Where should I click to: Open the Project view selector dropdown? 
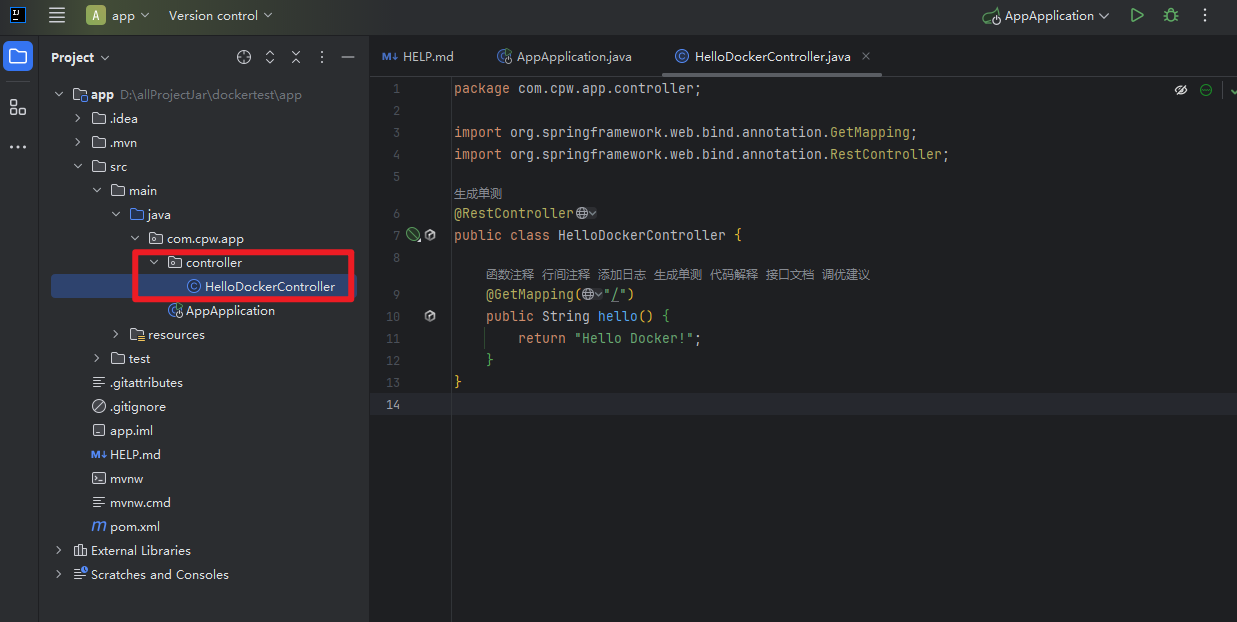click(80, 57)
